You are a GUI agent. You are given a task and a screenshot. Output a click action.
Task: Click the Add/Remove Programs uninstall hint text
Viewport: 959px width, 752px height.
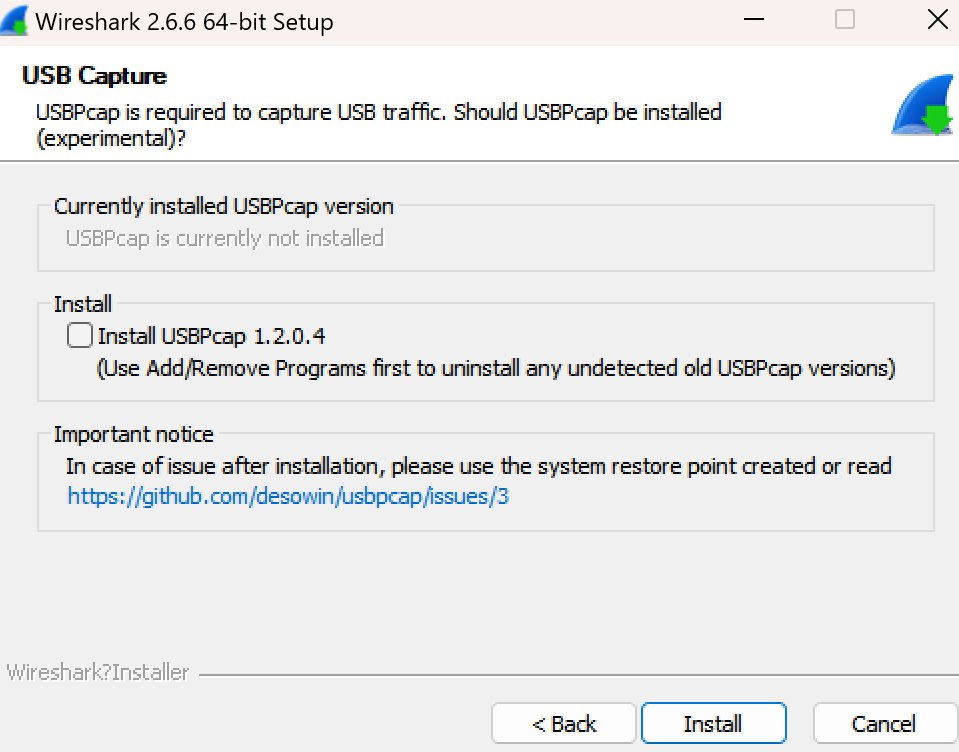click(495, 368)
